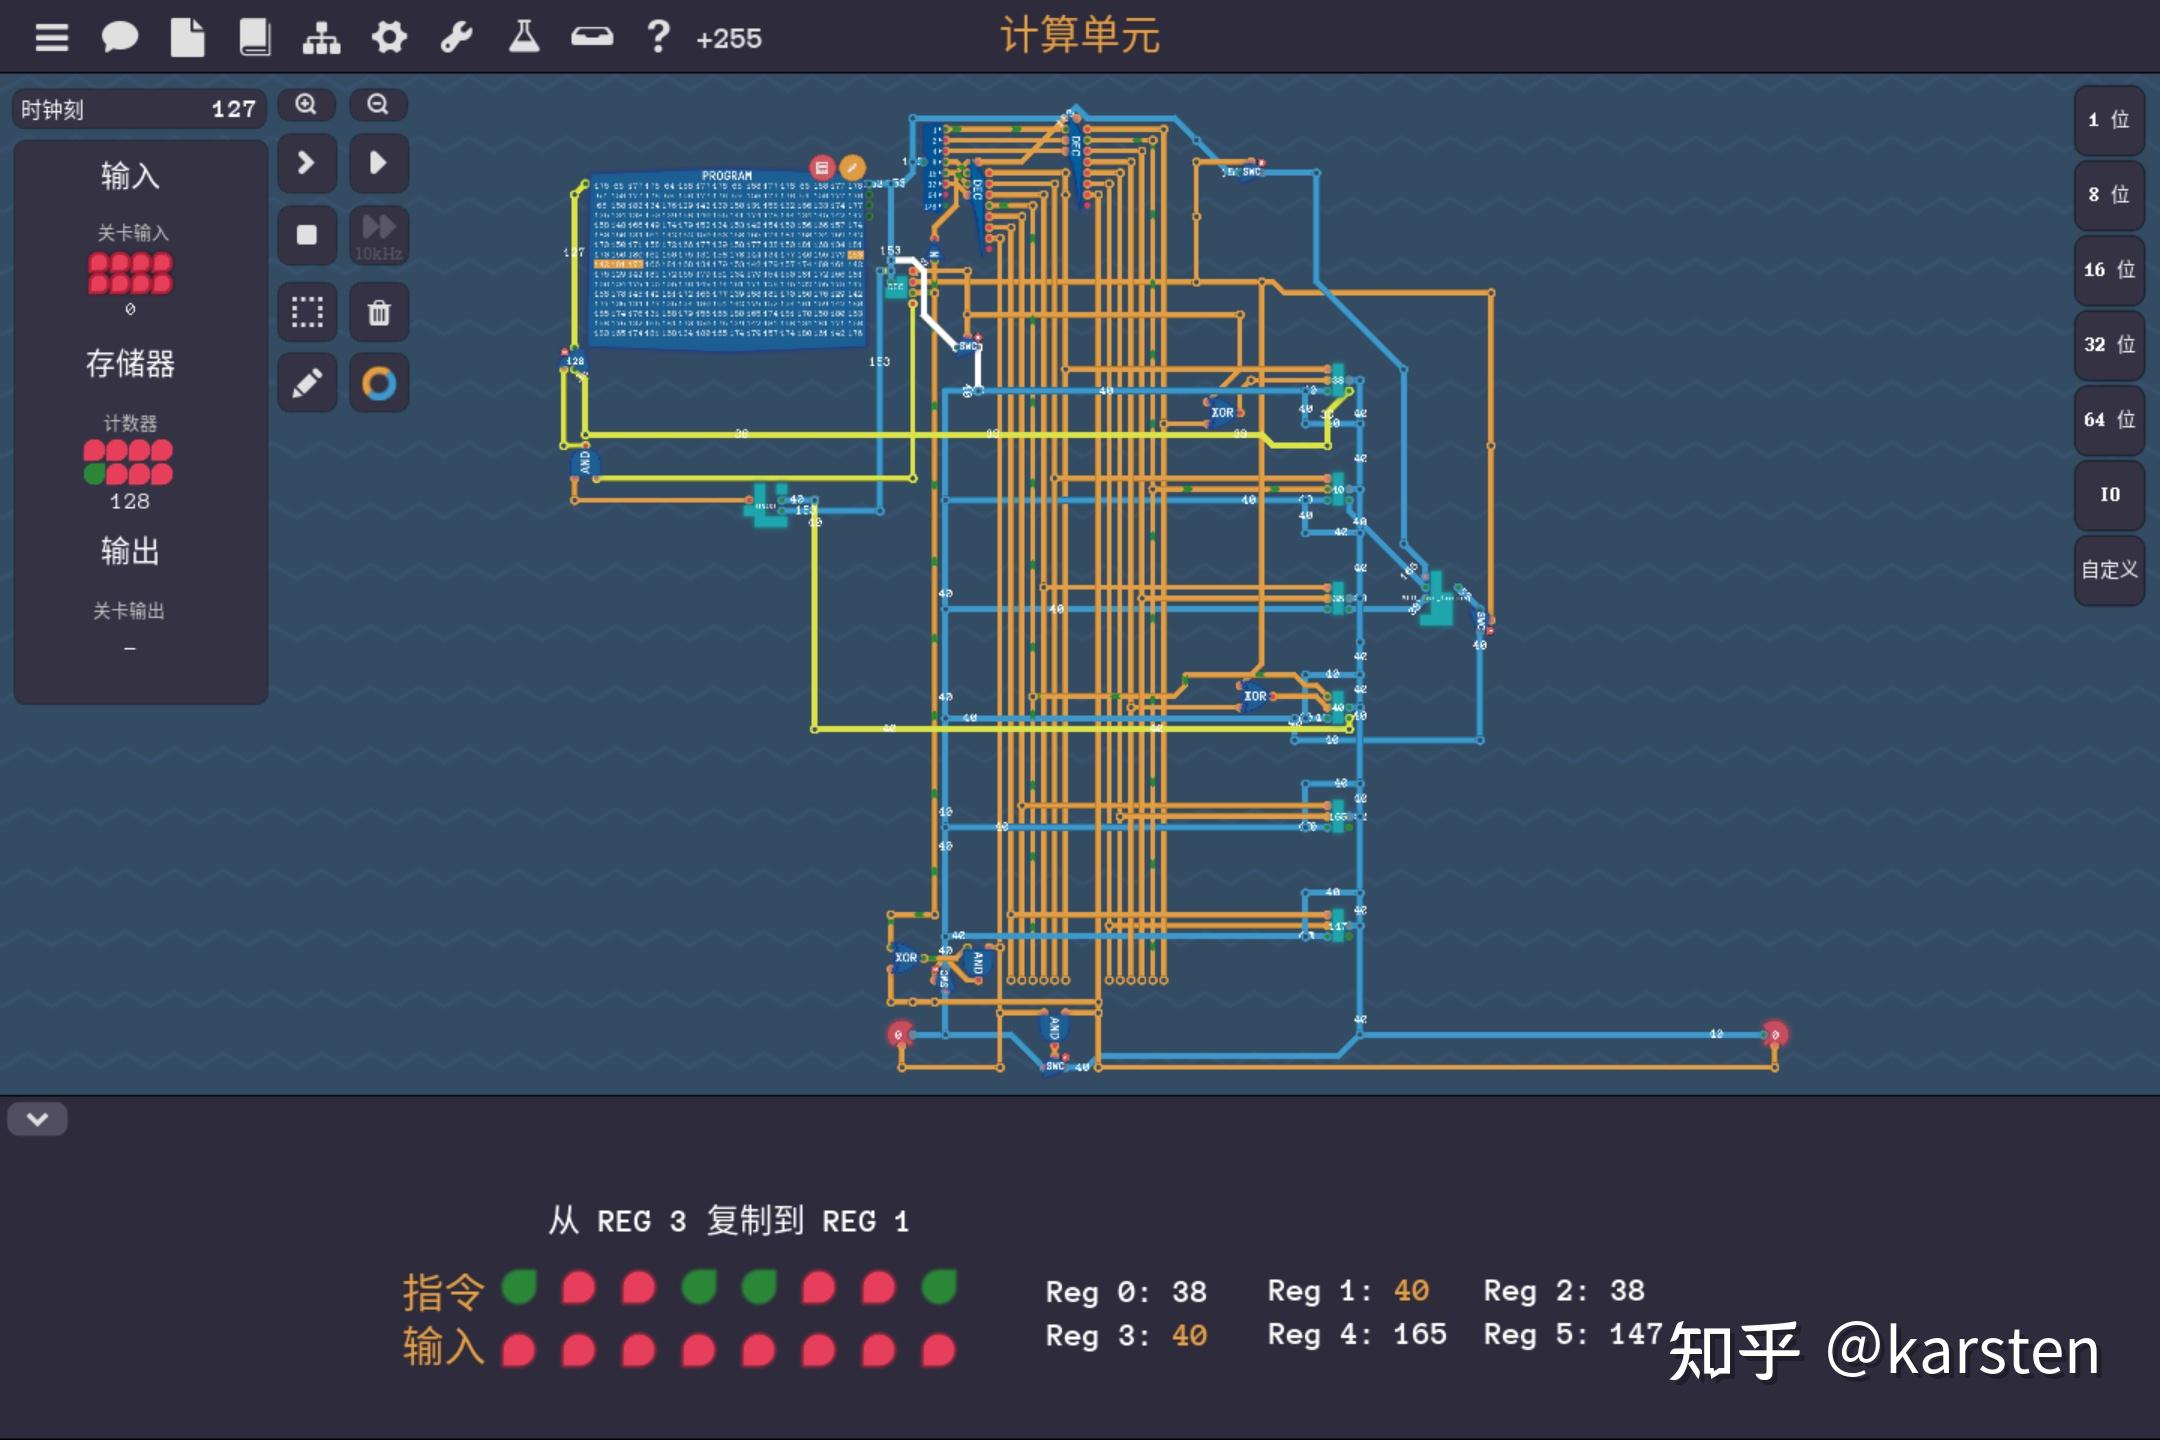Click the Reg 4: 165 value
This screenshot has height=1440, width=2160.
click(1357, 1334)
